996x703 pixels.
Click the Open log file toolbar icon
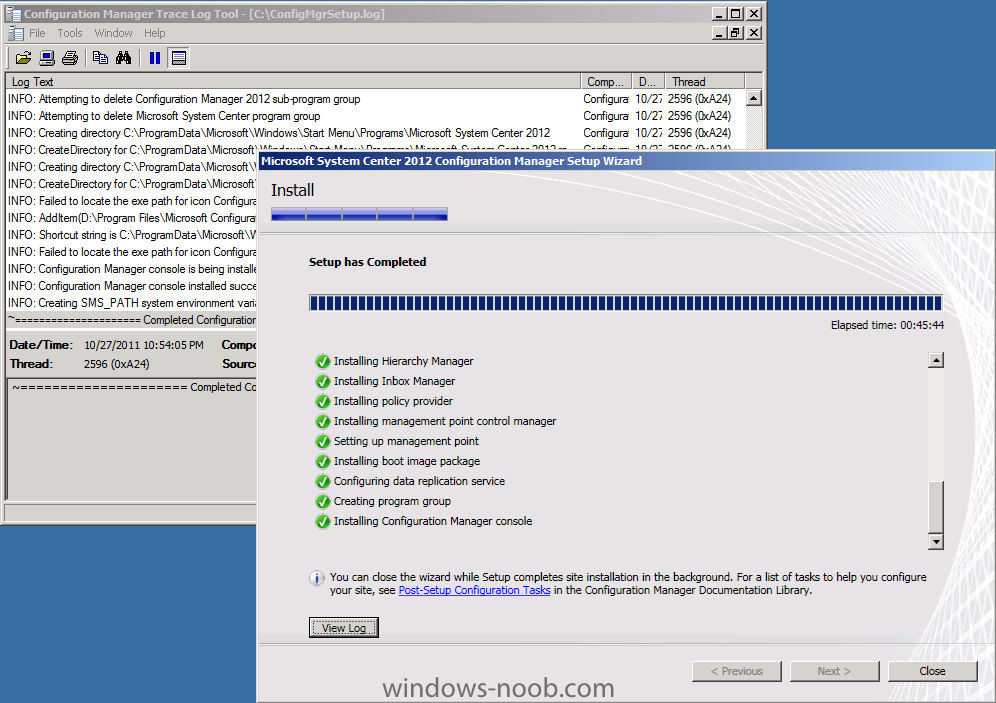[x=24, y=58]
